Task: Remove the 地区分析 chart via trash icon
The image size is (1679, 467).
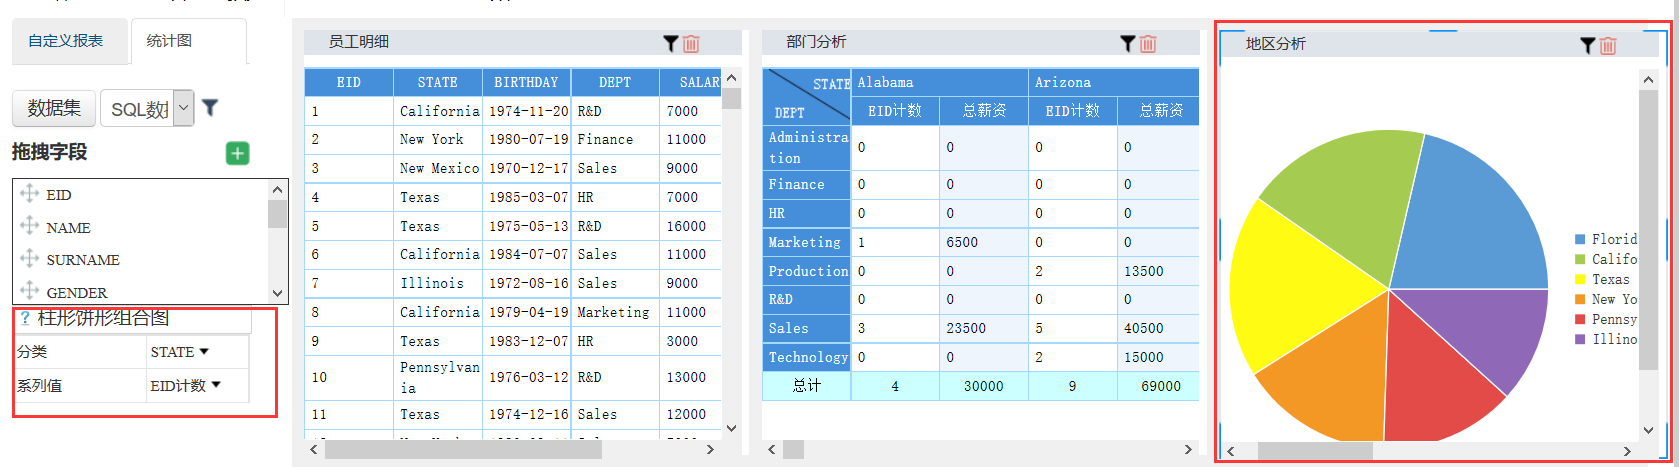Action: (1608, 45)
